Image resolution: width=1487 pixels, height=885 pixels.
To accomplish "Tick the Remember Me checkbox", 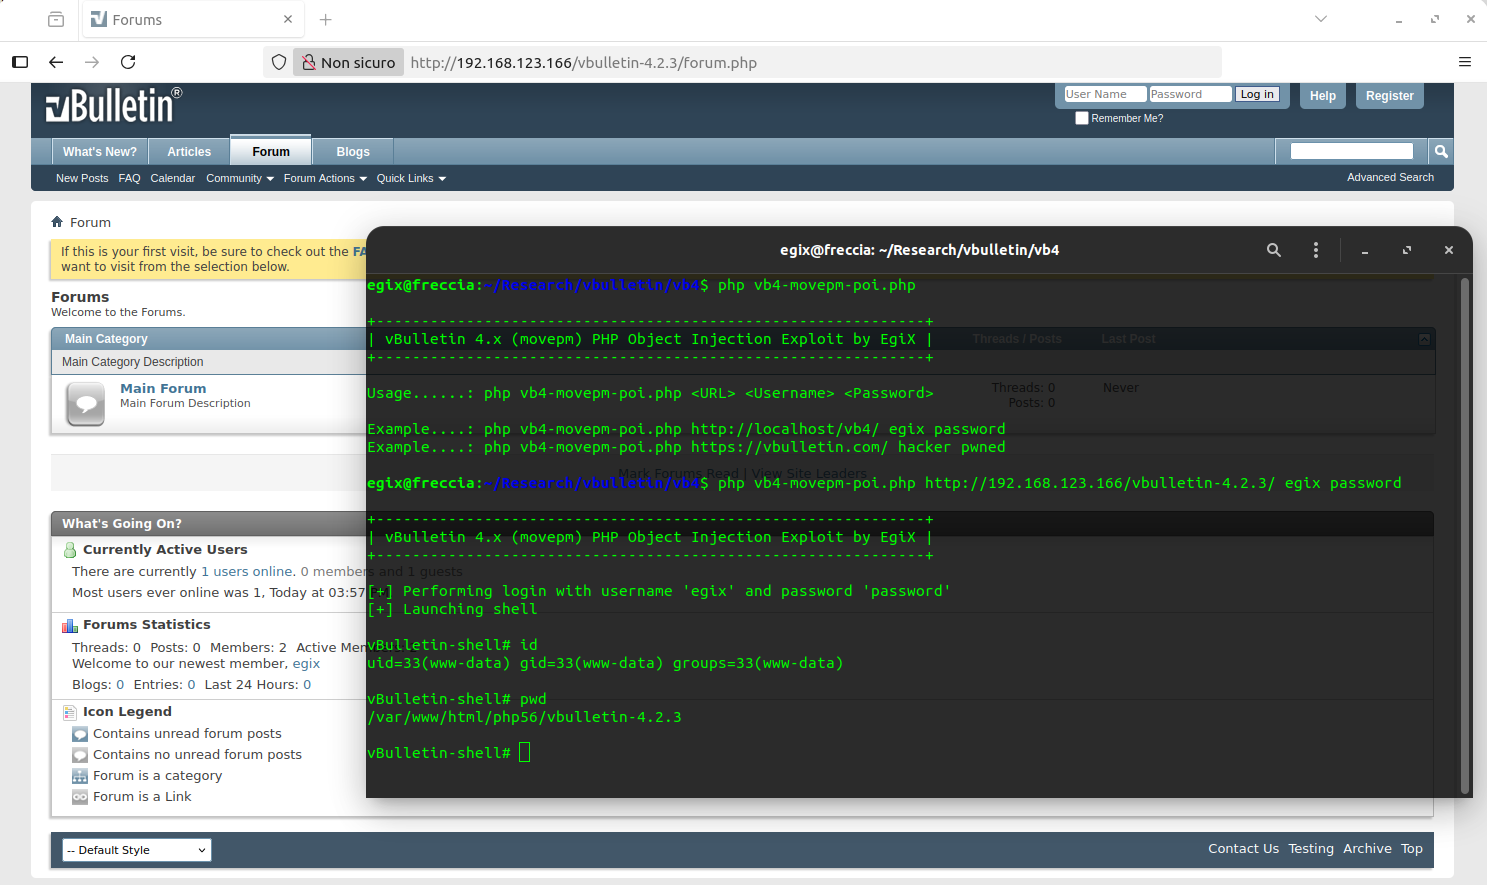I will pos(1082,118).
